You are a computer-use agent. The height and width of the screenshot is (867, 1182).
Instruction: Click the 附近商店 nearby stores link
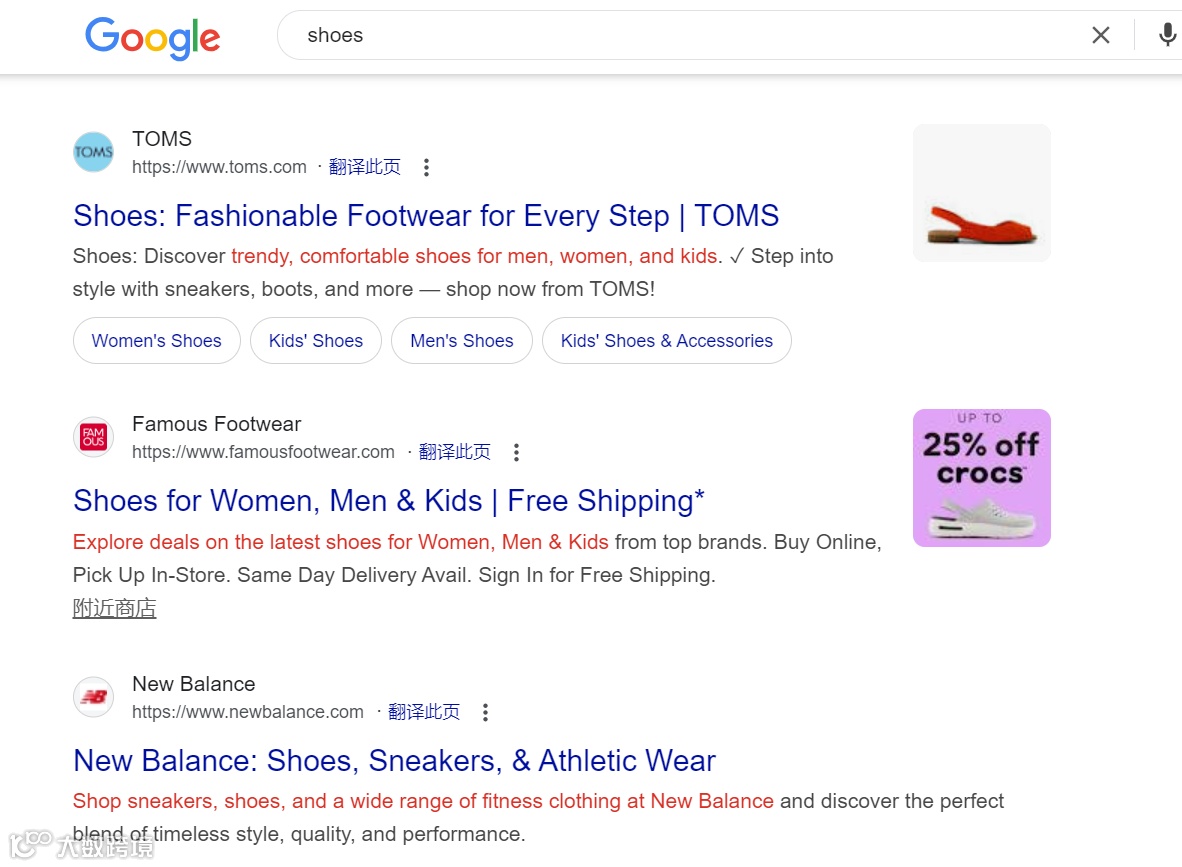coord(115,608)
